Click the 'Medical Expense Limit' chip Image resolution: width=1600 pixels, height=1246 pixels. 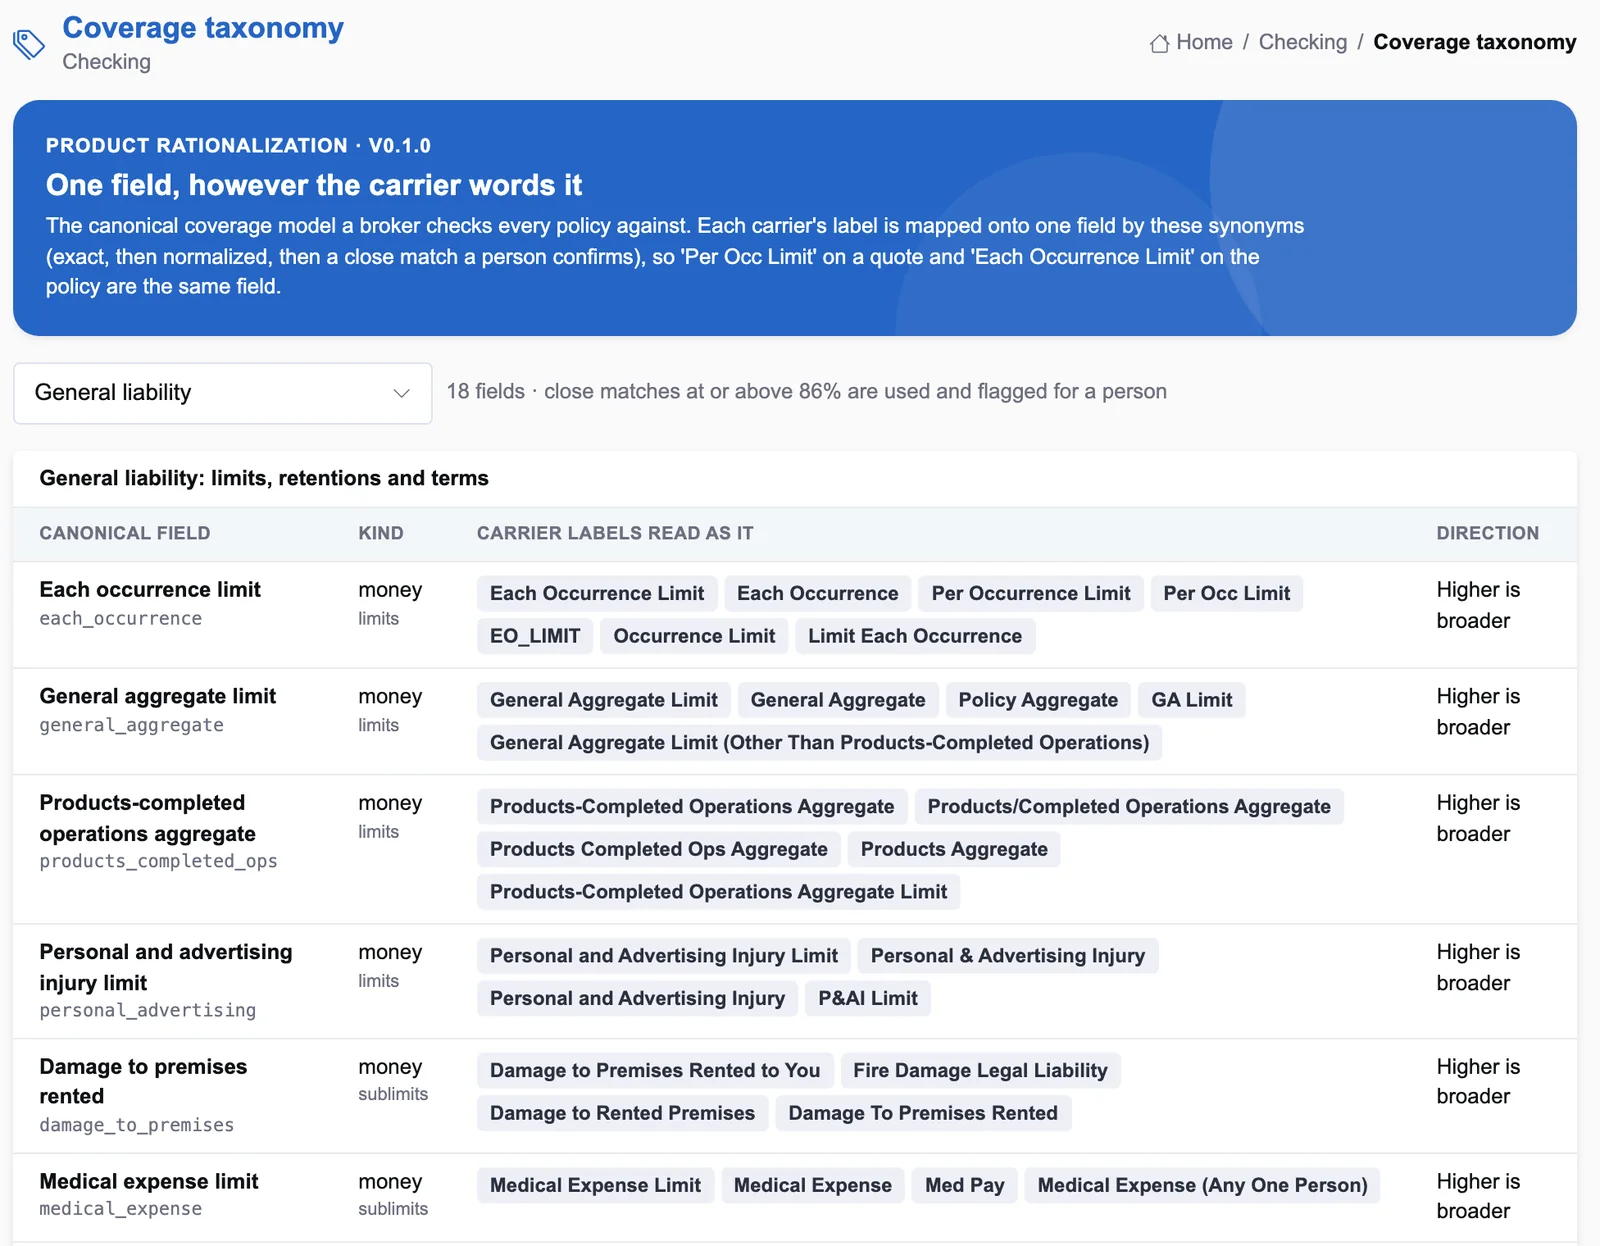click(595, 1186)
